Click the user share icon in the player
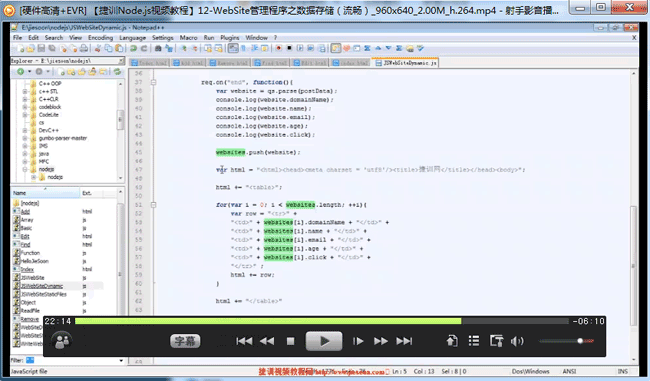650x381 pixels. pyautogui.click(x=62, y=341)
